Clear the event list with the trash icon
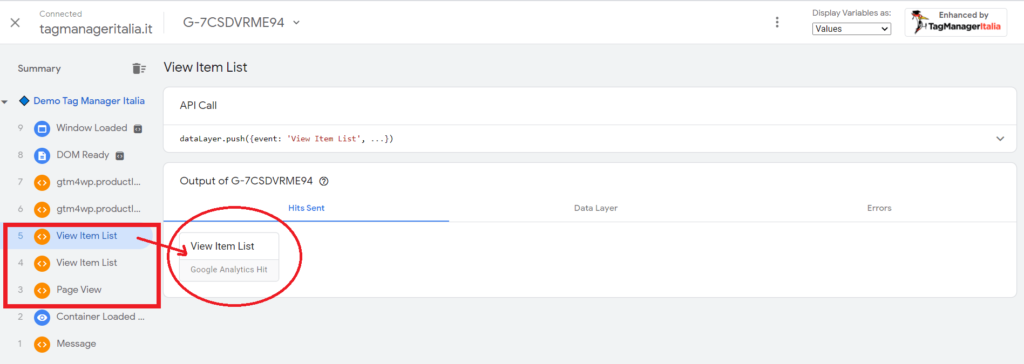The height and width of the screenshot is (364, 1024). pos(138,69)
